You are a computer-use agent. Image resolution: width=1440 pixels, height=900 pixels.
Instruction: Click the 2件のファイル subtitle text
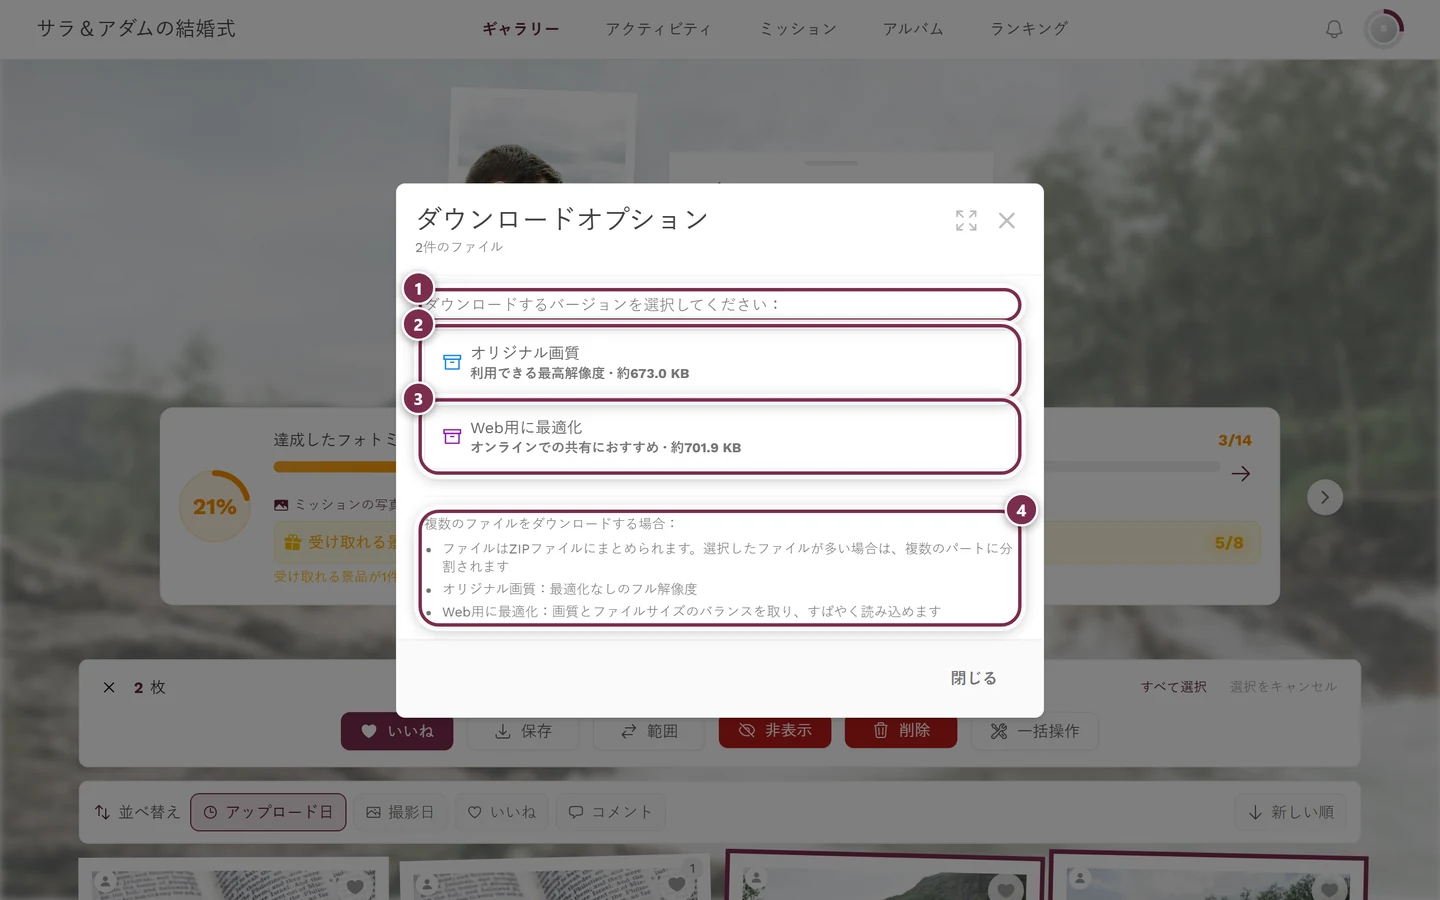pyautogui.click(x=459, y=247)
